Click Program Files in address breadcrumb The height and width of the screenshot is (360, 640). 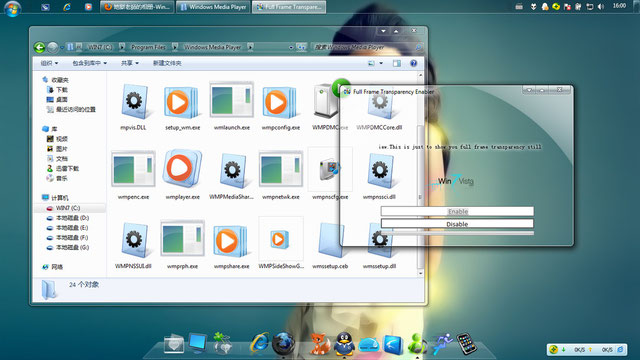pos(148,47)
